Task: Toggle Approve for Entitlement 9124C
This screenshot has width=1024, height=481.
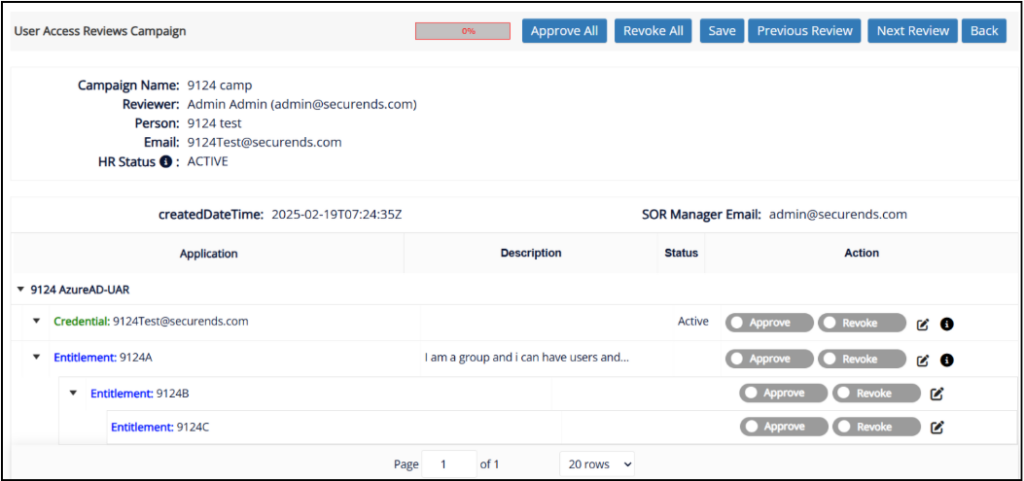Action: click(784, 427)
